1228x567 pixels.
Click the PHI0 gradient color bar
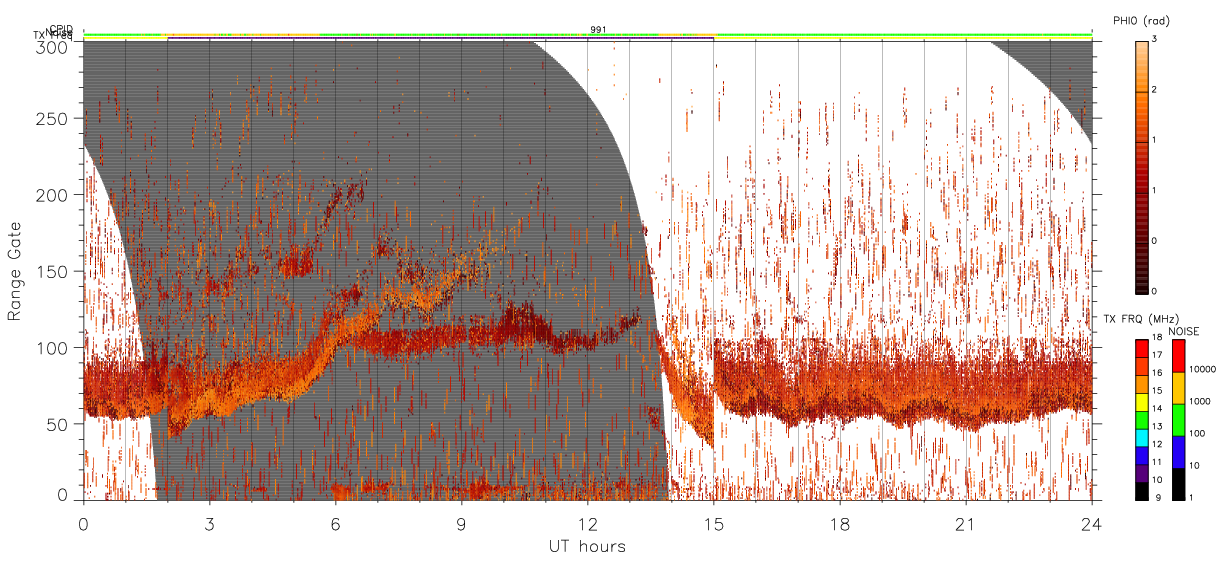pos(1141,166)
